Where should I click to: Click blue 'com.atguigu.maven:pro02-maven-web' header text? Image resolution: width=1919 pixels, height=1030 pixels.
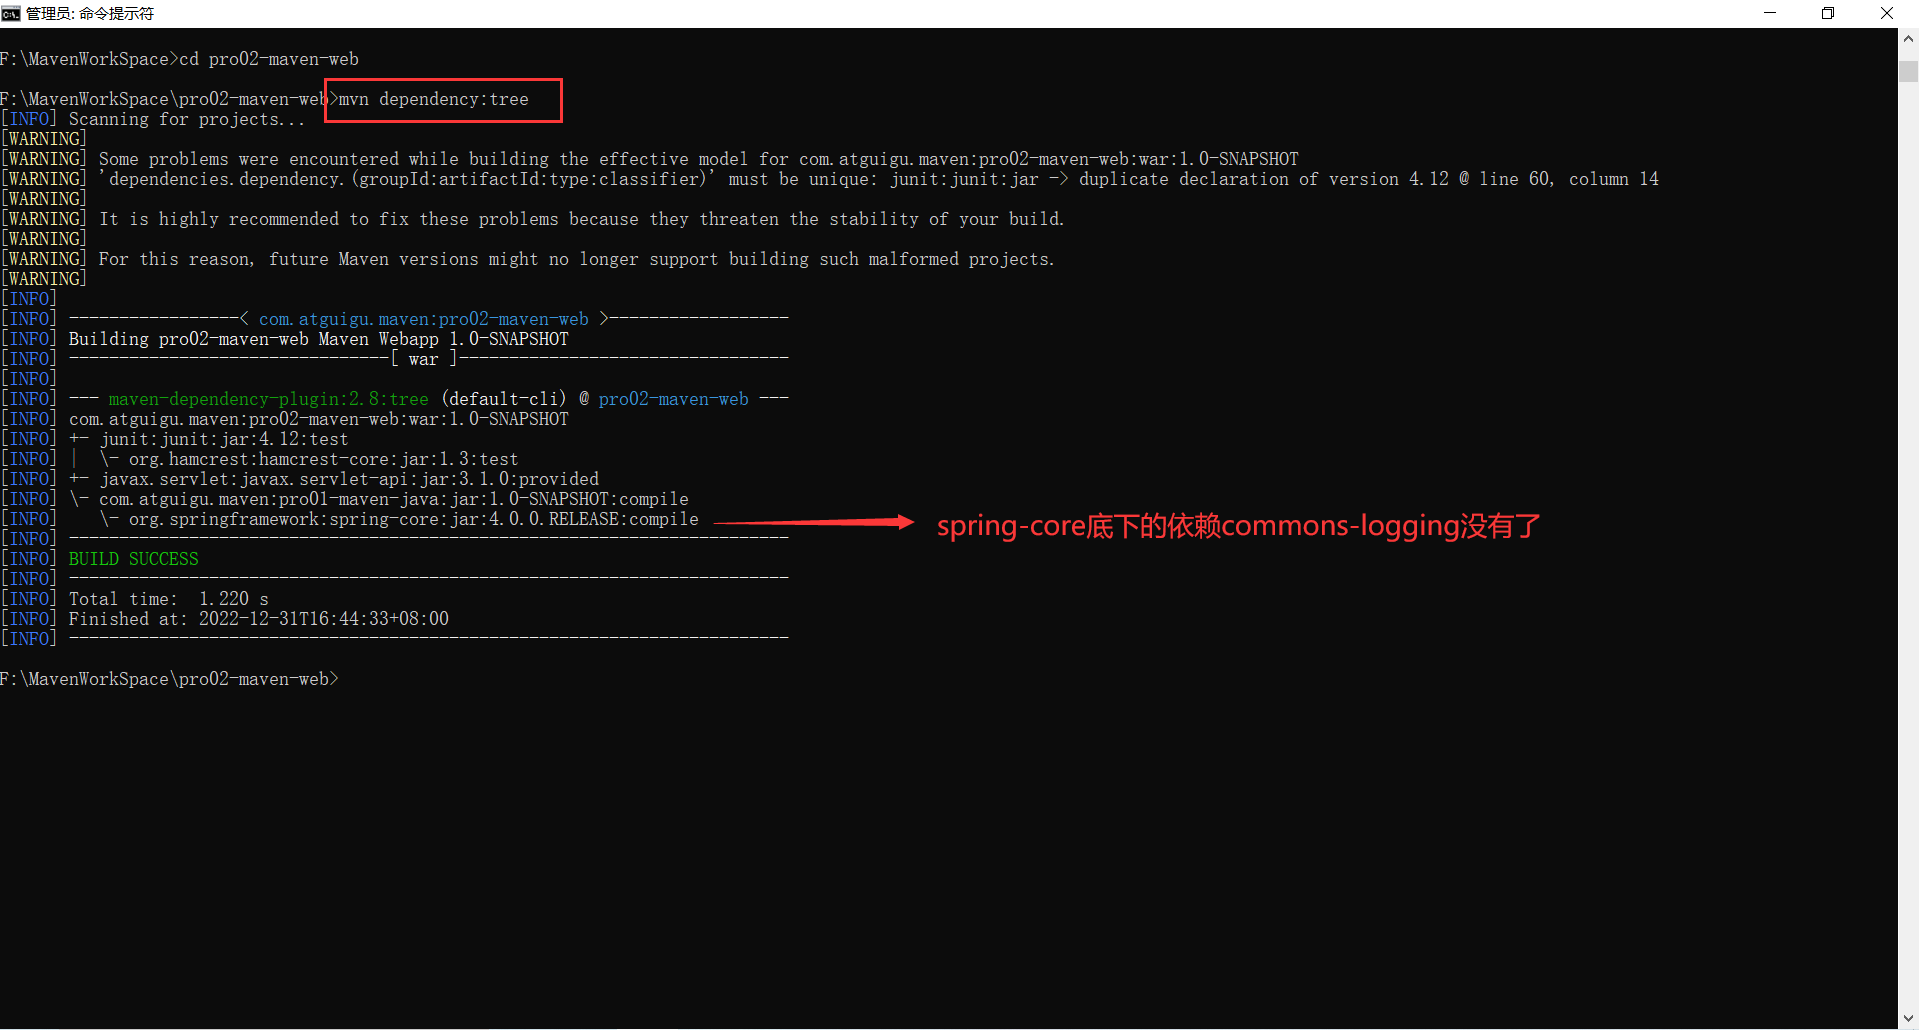424,319
